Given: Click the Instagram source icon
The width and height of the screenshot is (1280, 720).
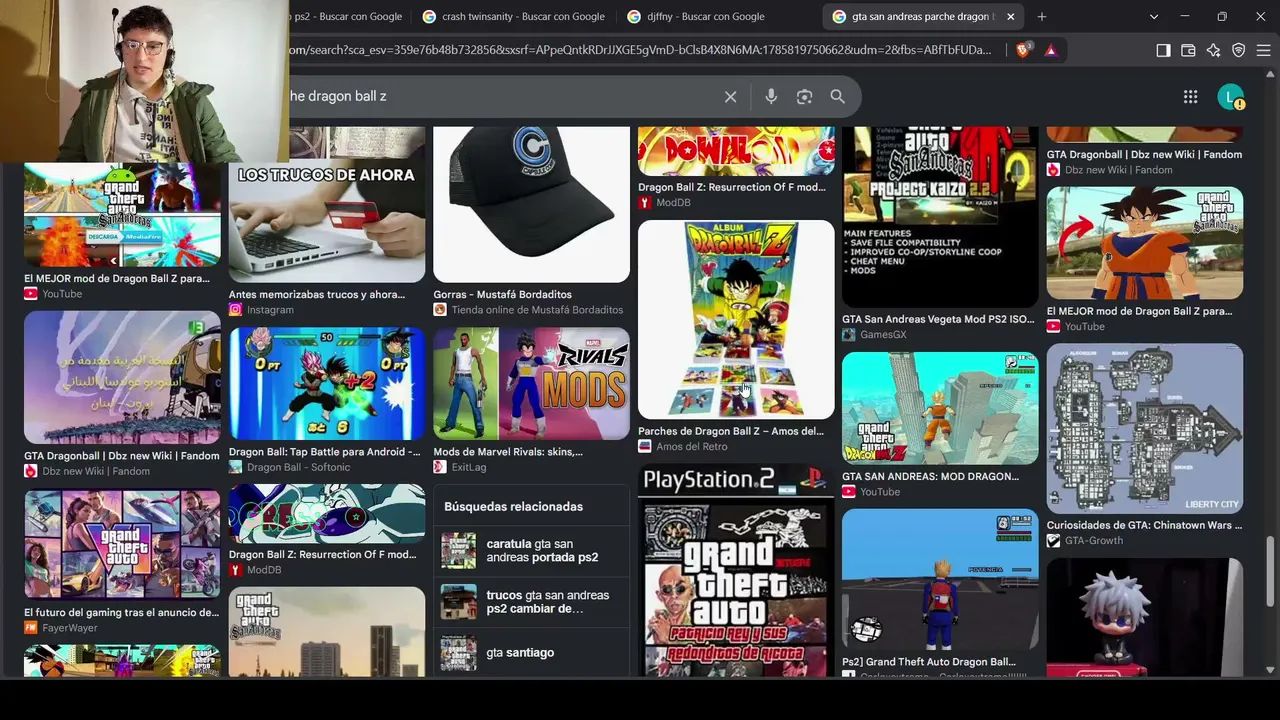Looking at the screenshot, I should 235,310.
